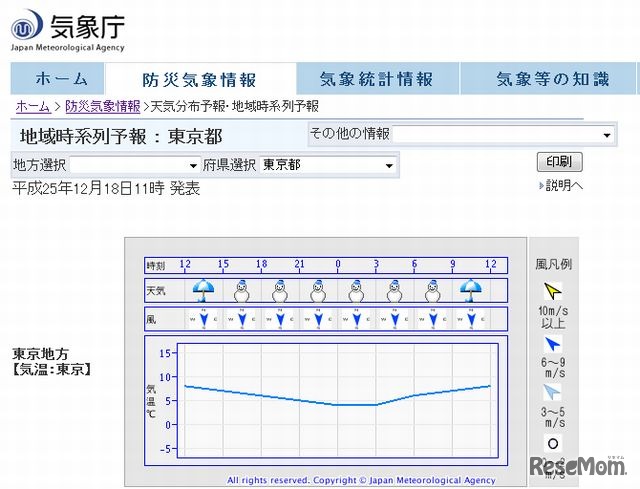Expand the その他の情報 dropdown
The height and width of the screenshot is (489, 640).
pyautogui.click(x=504, y=134)
